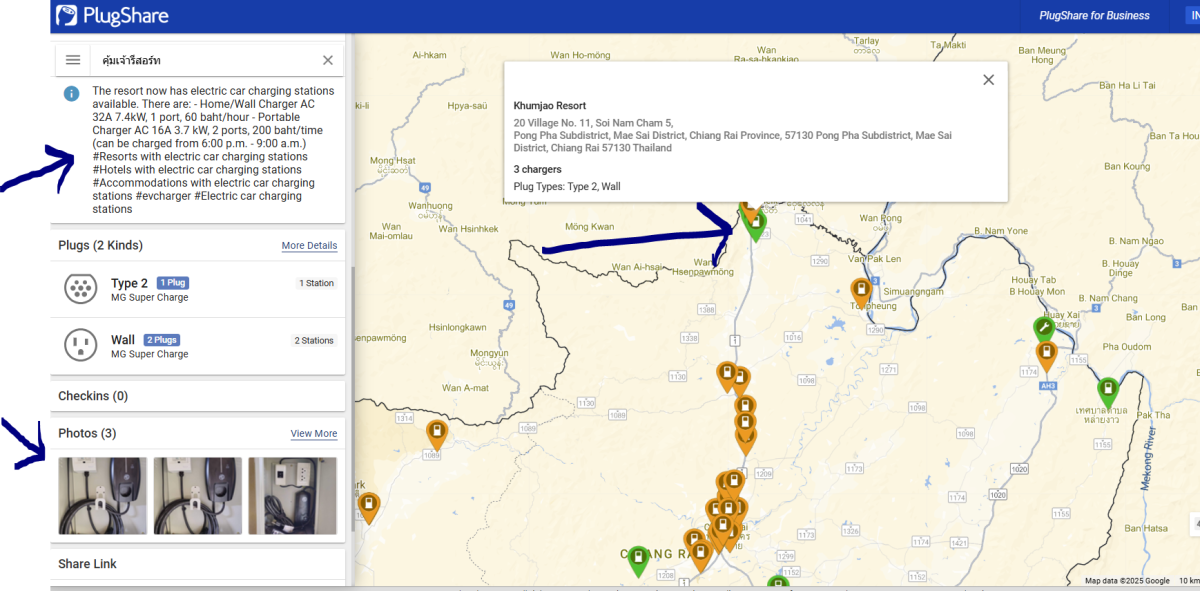Click the Möng Kwan map label
The width and height of the screenshot is (1200, 591).
click(590, 227)
